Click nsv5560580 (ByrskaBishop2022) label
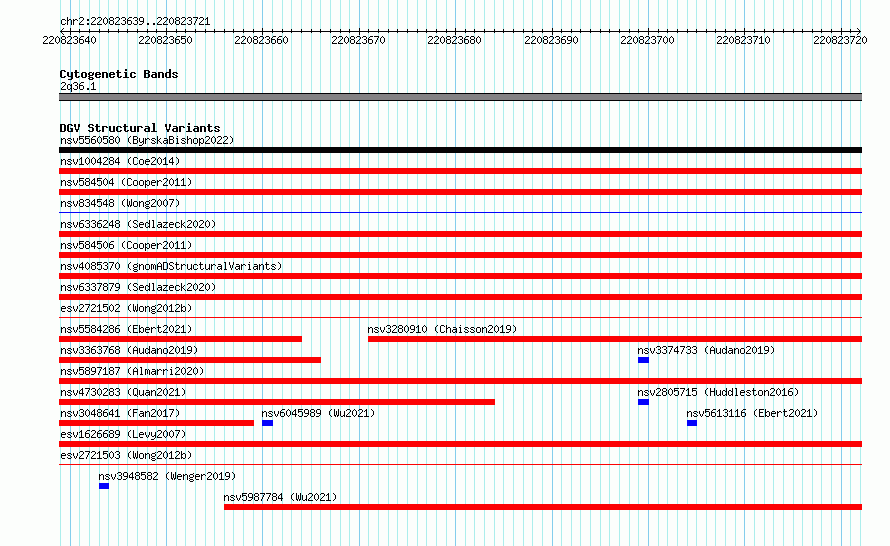The height and width of the screenshot is (546, 890). 147,140
